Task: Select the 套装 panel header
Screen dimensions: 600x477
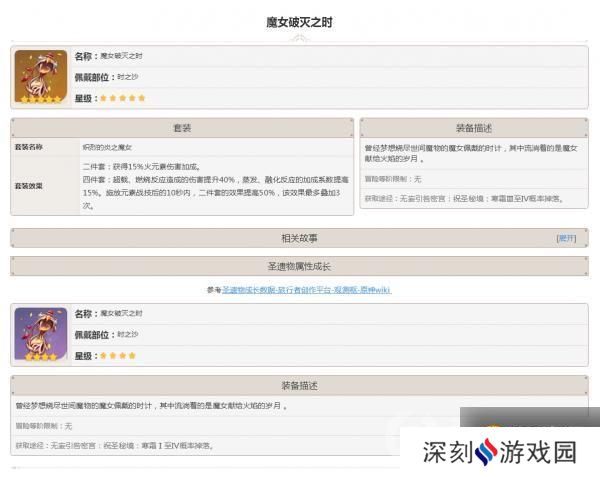Action: click(x=182, y=128)
